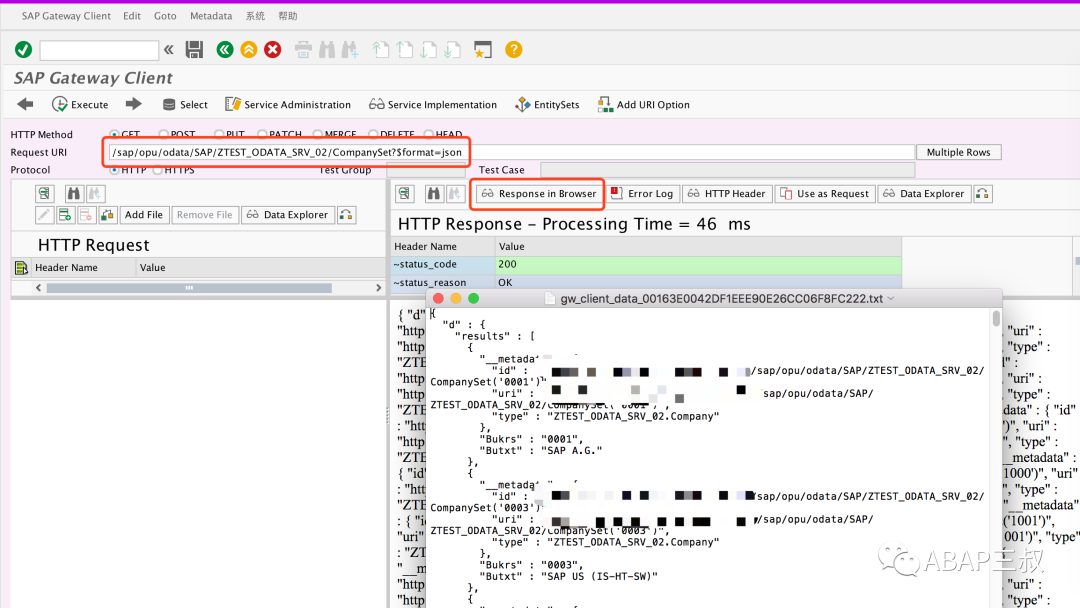This screenshot has width=1080, height=608.
Task: Open Service Administration
Action: pyautogui.click(x=288, y=104)
